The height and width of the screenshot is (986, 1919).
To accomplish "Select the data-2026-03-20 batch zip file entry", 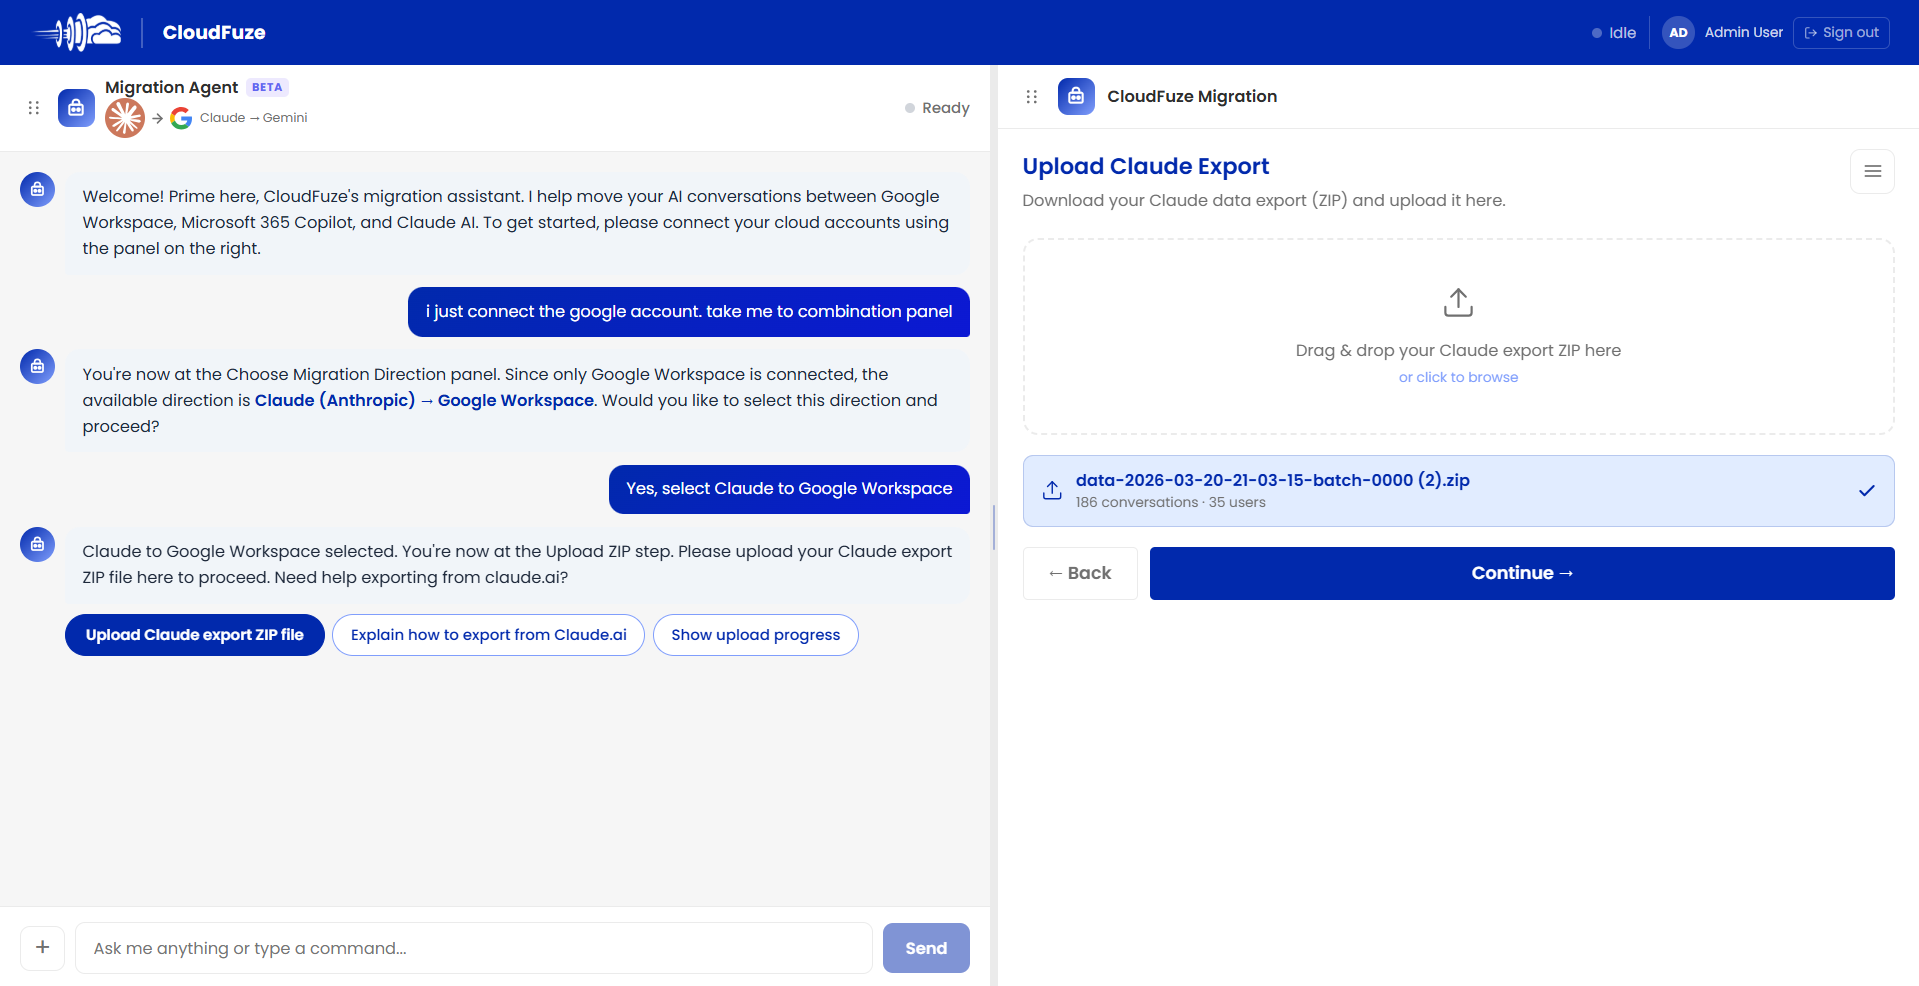I will point(1458,490).
